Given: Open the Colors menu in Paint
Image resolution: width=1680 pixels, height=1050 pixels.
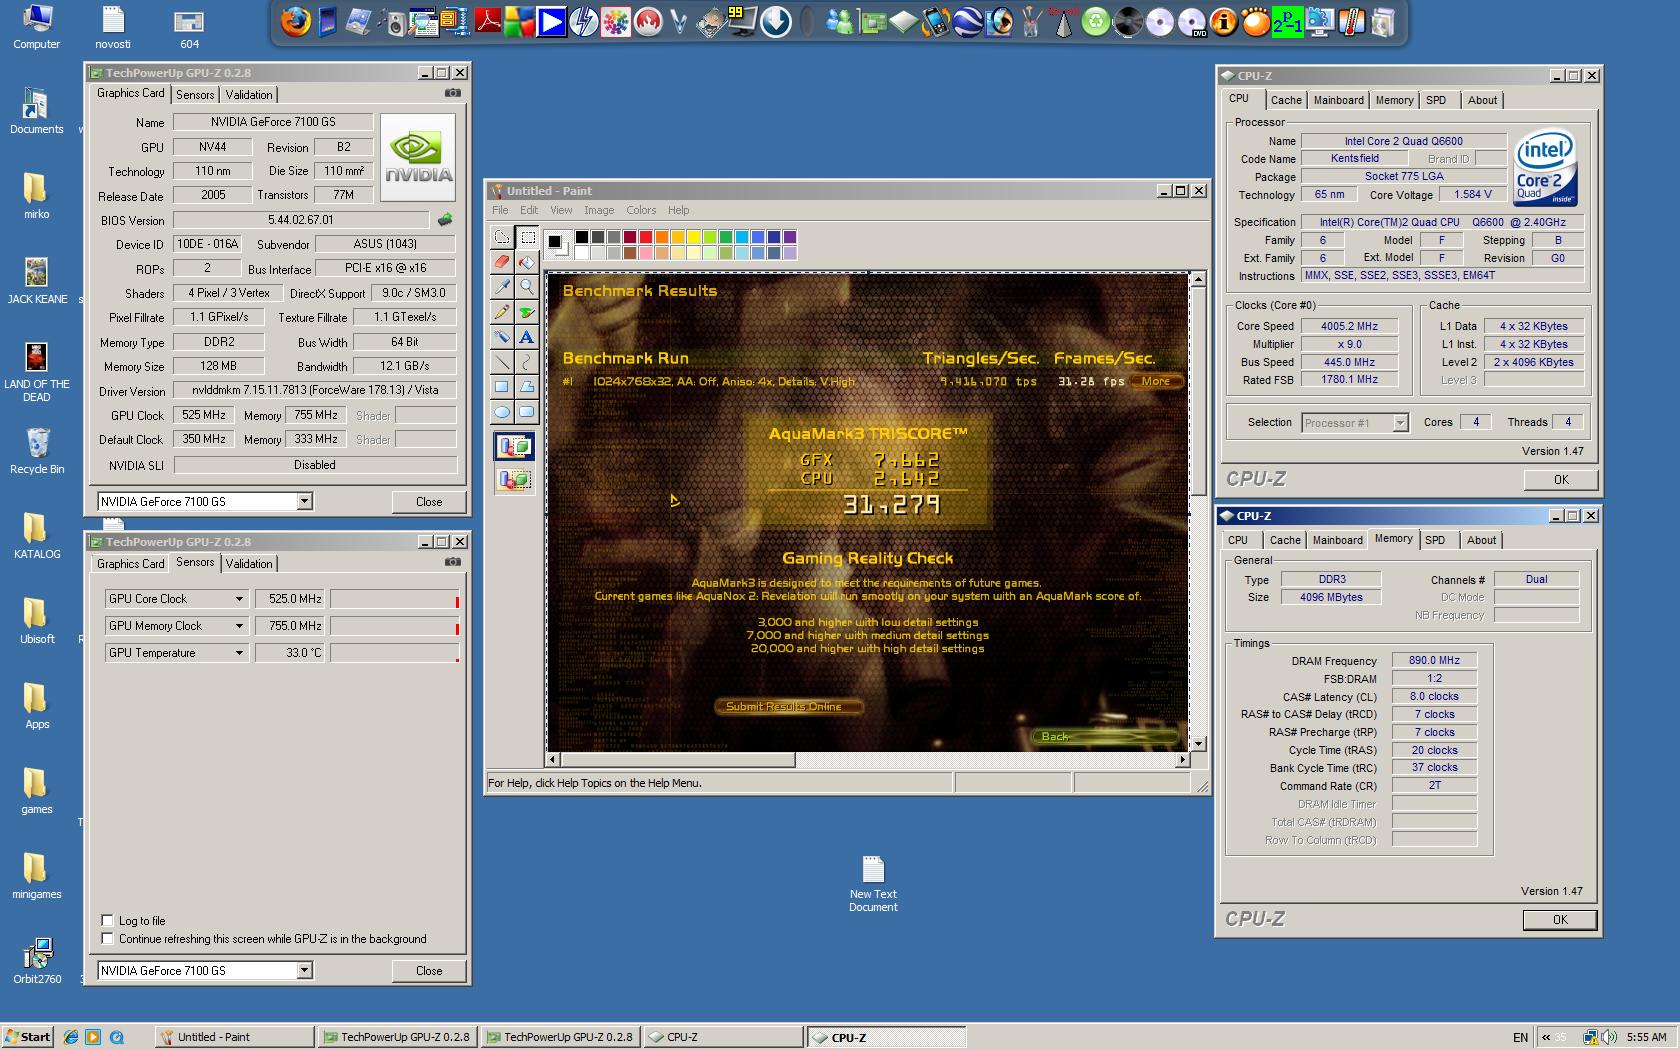Looking at the screenshot, I should pos(641,210).
